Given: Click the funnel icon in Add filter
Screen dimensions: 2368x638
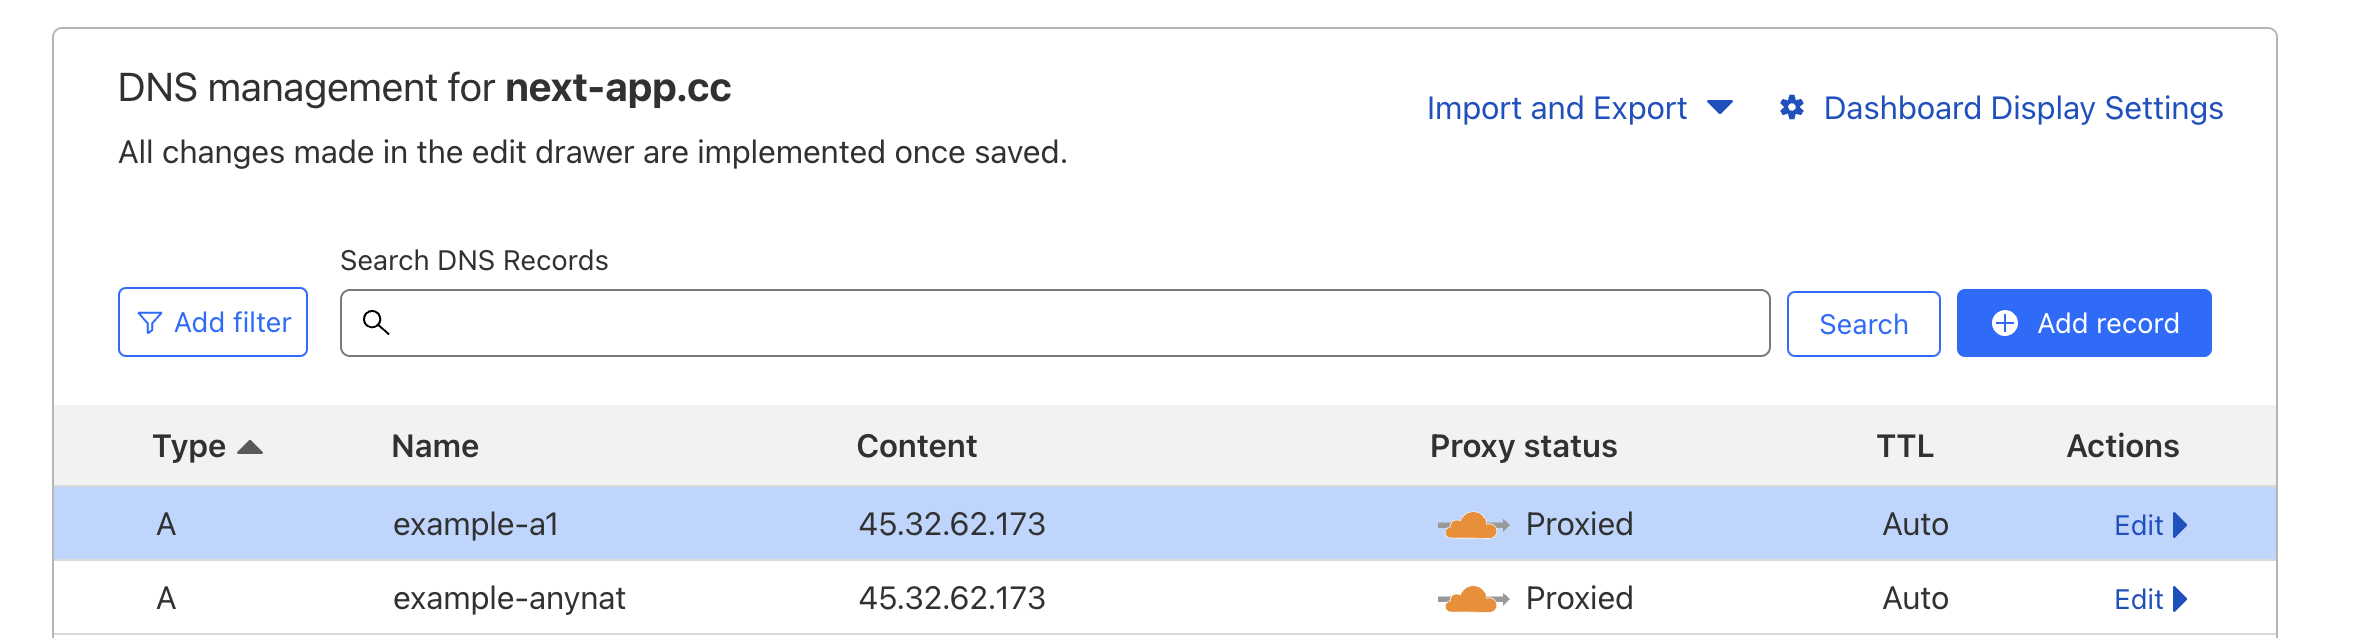Looking at the screenshot, I should coord(149,323).
